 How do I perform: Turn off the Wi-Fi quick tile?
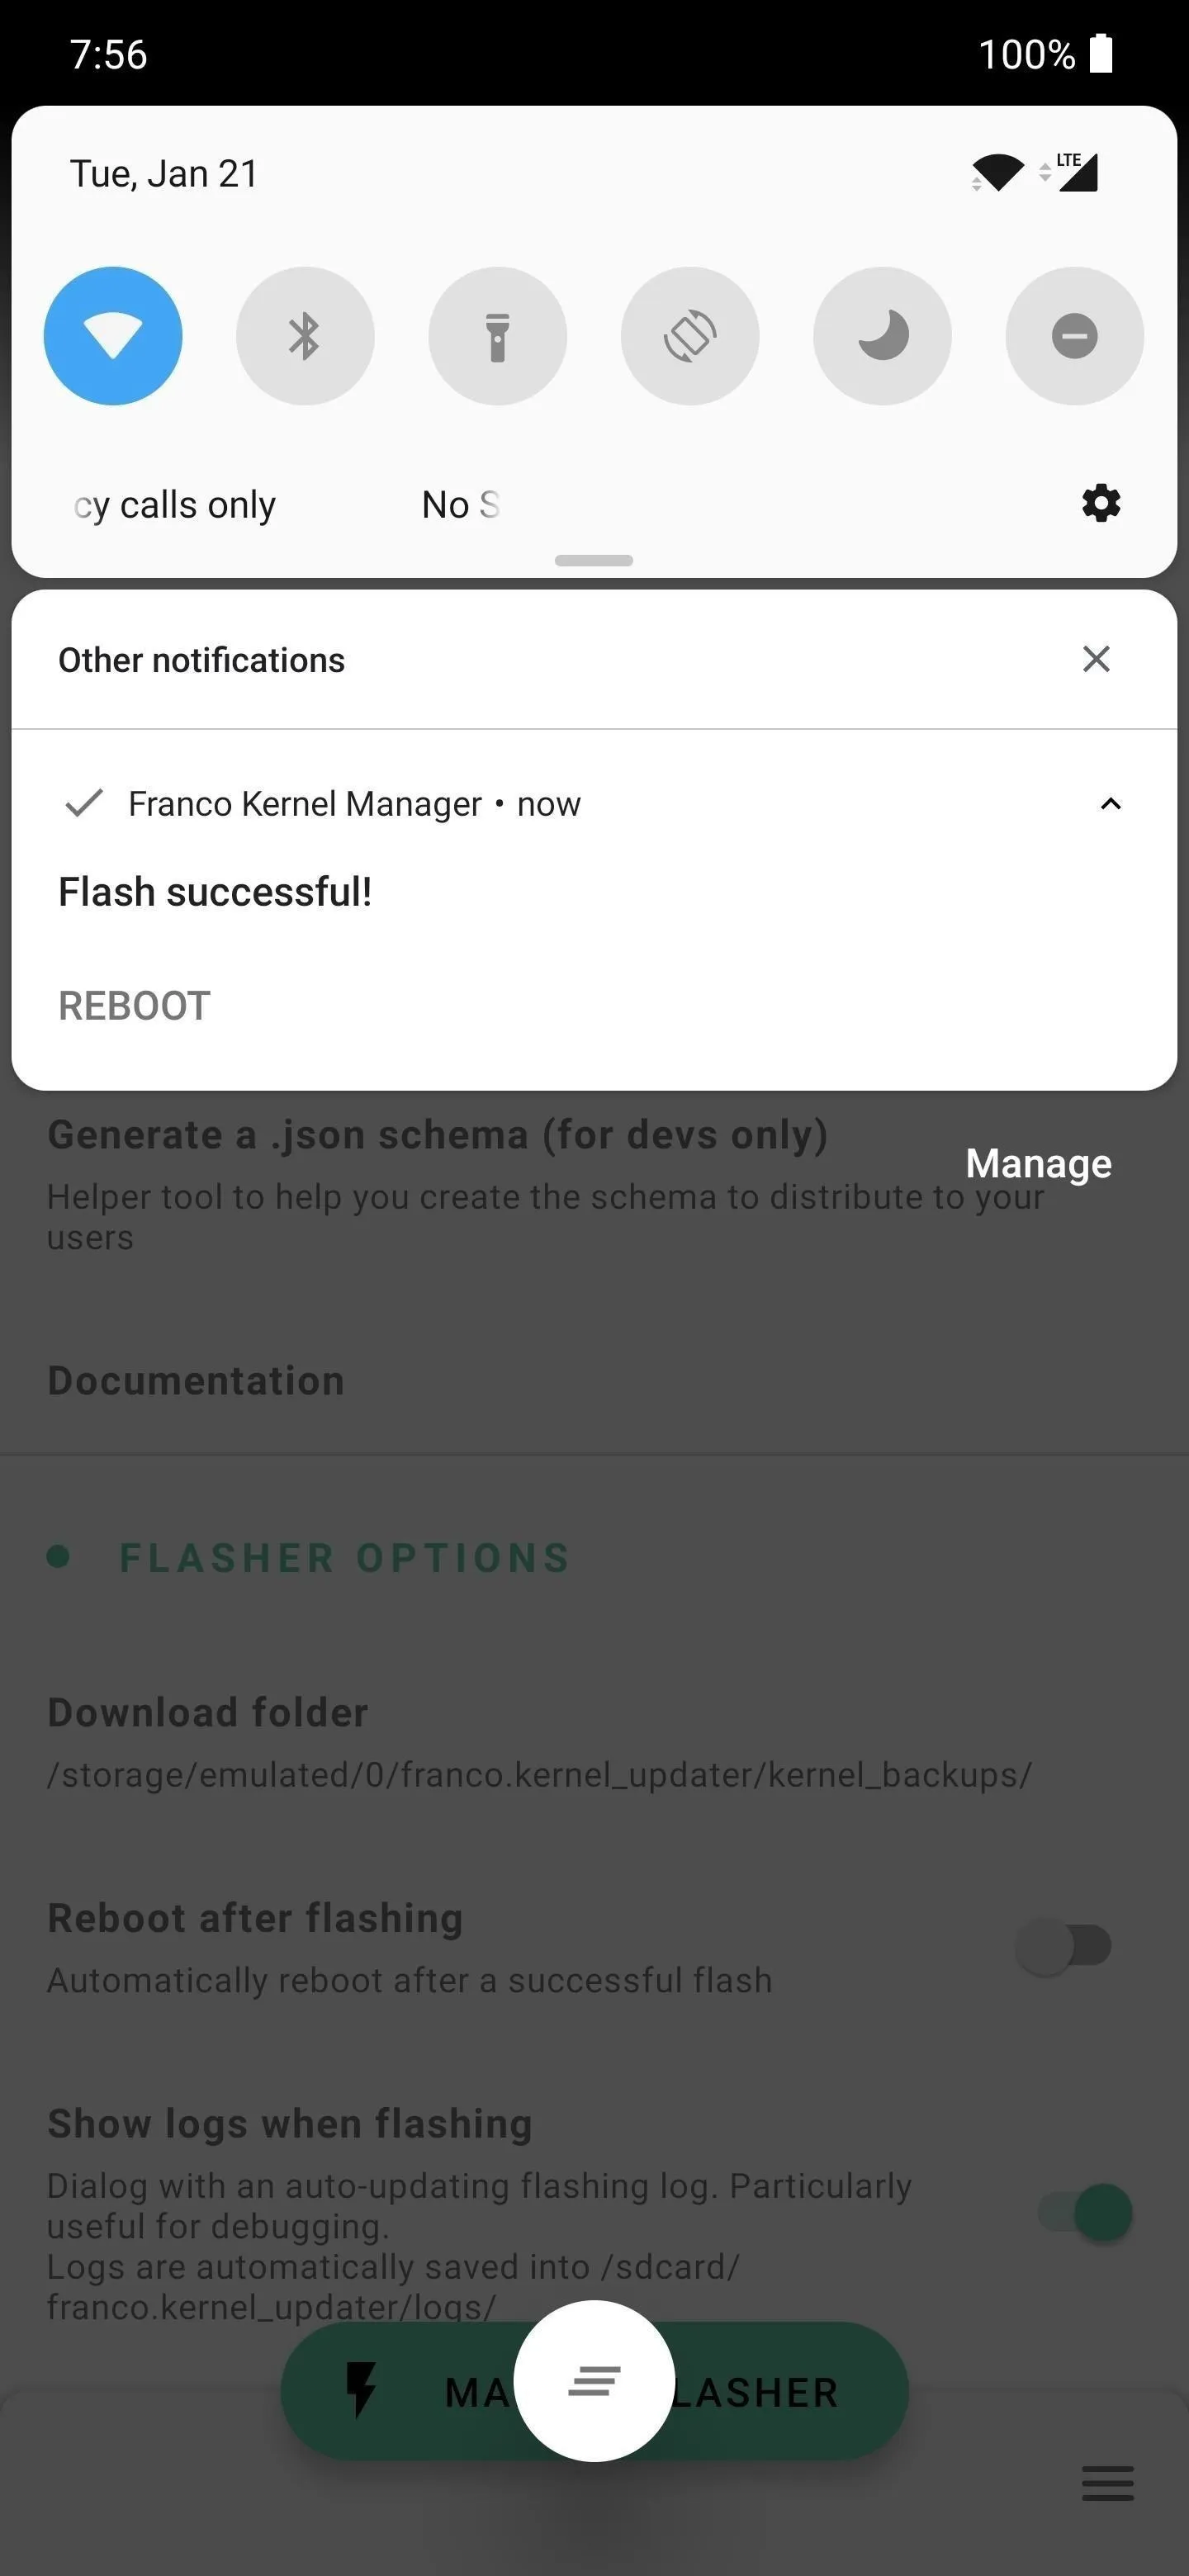[x=113, y=336]
